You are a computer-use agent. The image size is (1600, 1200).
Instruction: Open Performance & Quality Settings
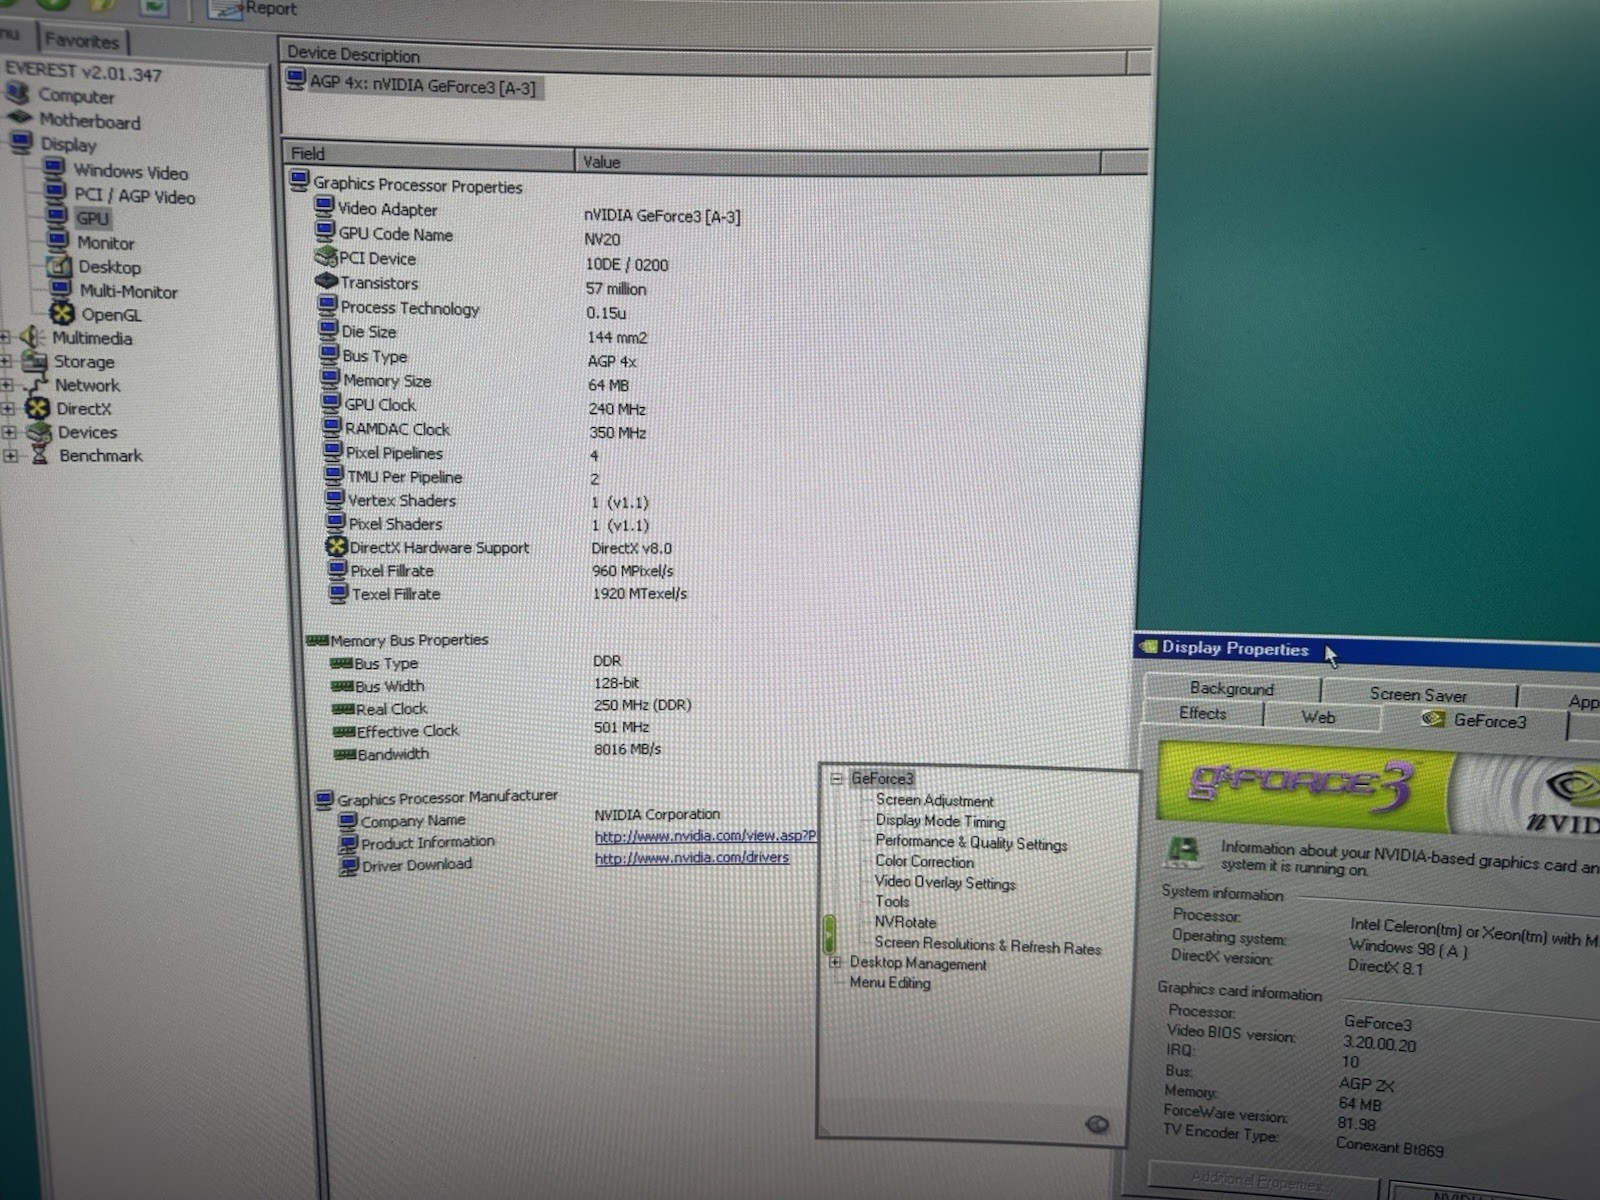click(x=971, y=842)
